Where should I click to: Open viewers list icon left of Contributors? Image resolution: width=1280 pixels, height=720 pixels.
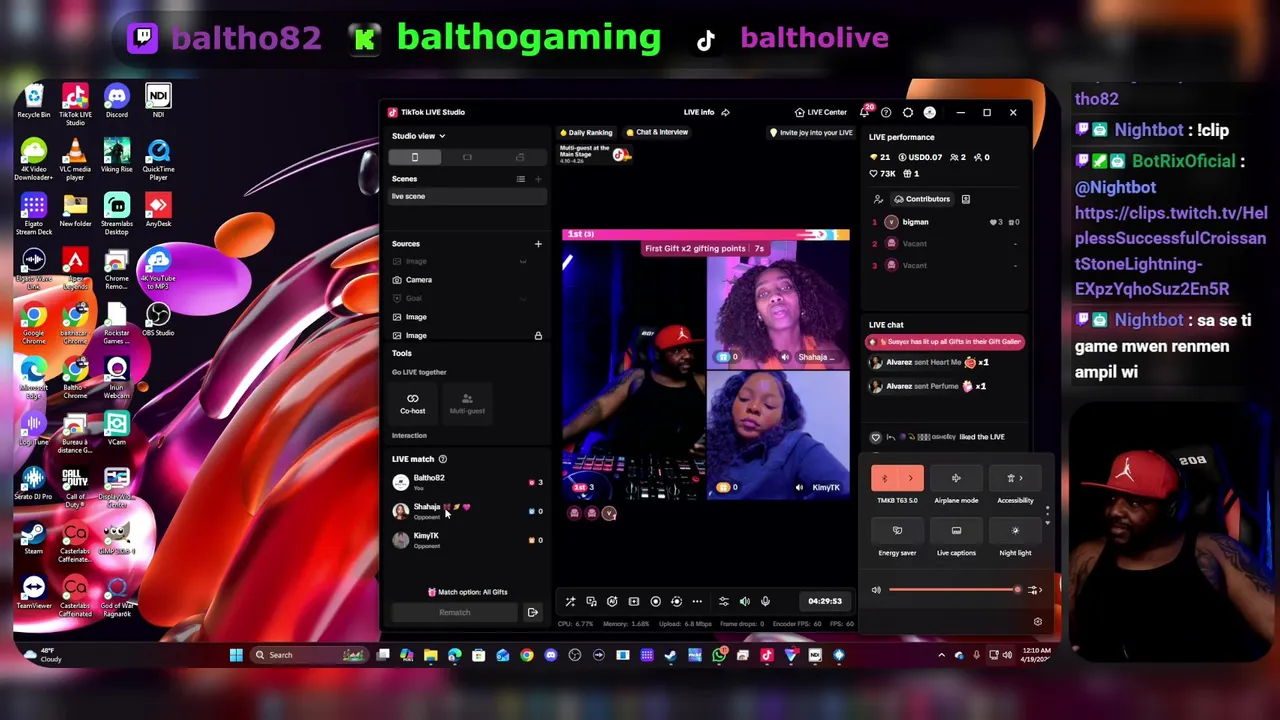(878, 199)
